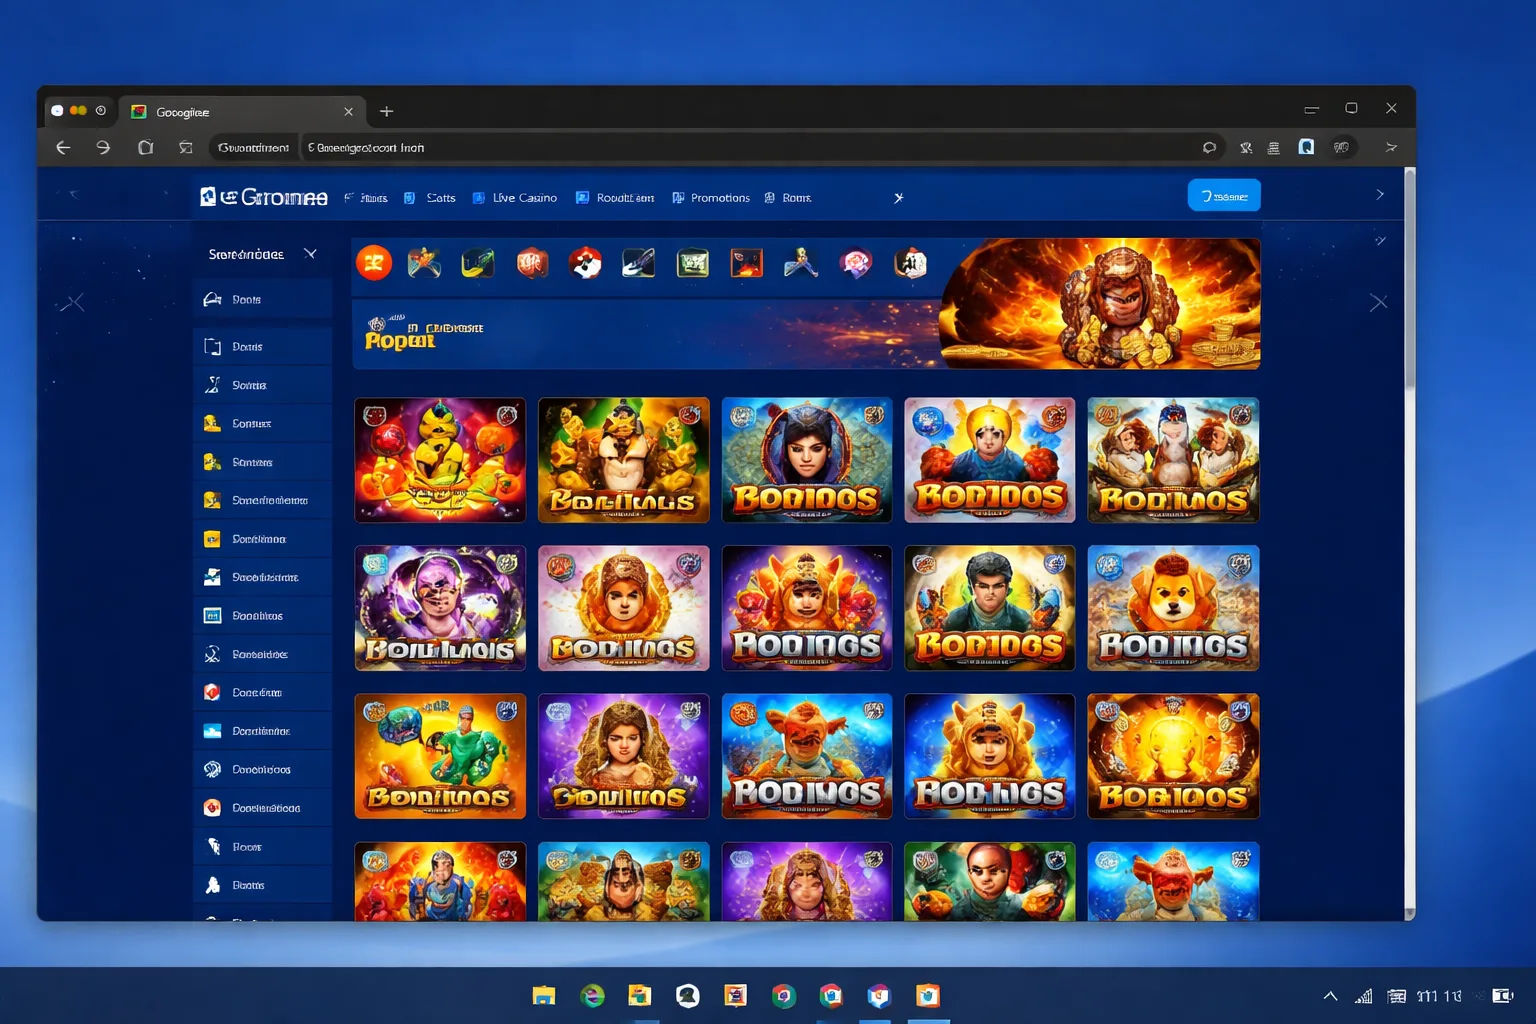Viewport: 1536px width, 1024px height.
Task: Click the round white taskbar app icon
Action: point(688,995)
